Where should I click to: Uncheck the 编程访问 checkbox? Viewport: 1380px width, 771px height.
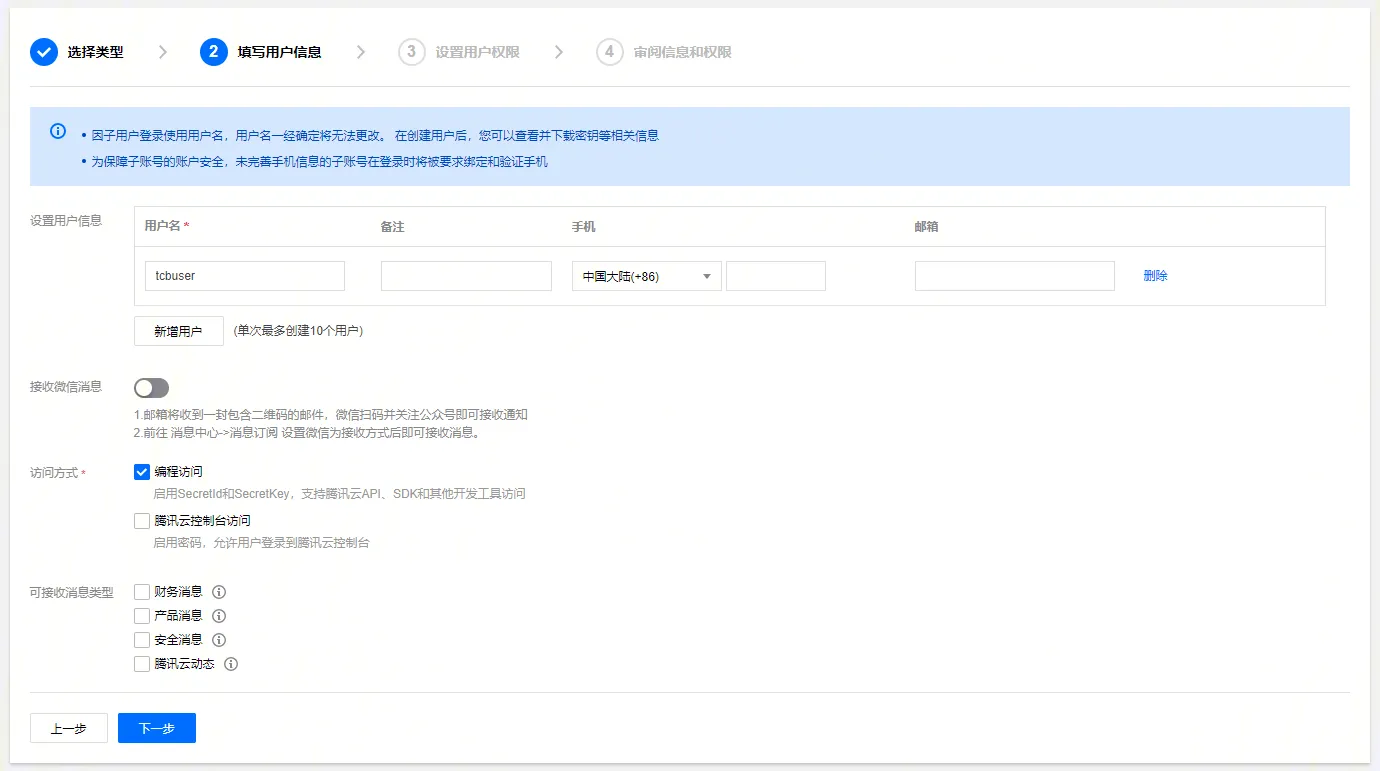coord(142,472)
